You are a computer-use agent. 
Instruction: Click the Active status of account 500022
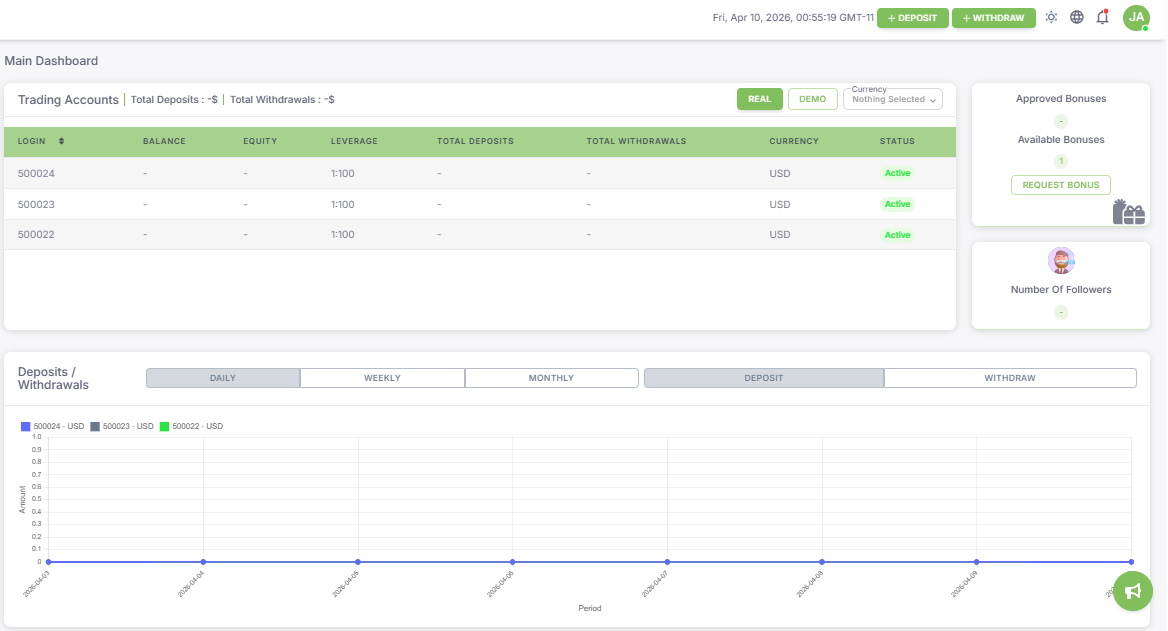coord(897,235)
